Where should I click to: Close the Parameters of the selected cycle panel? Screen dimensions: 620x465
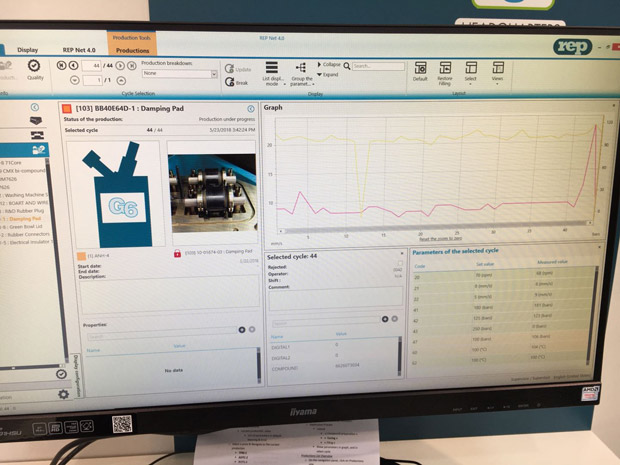click(x=599, y=247)
